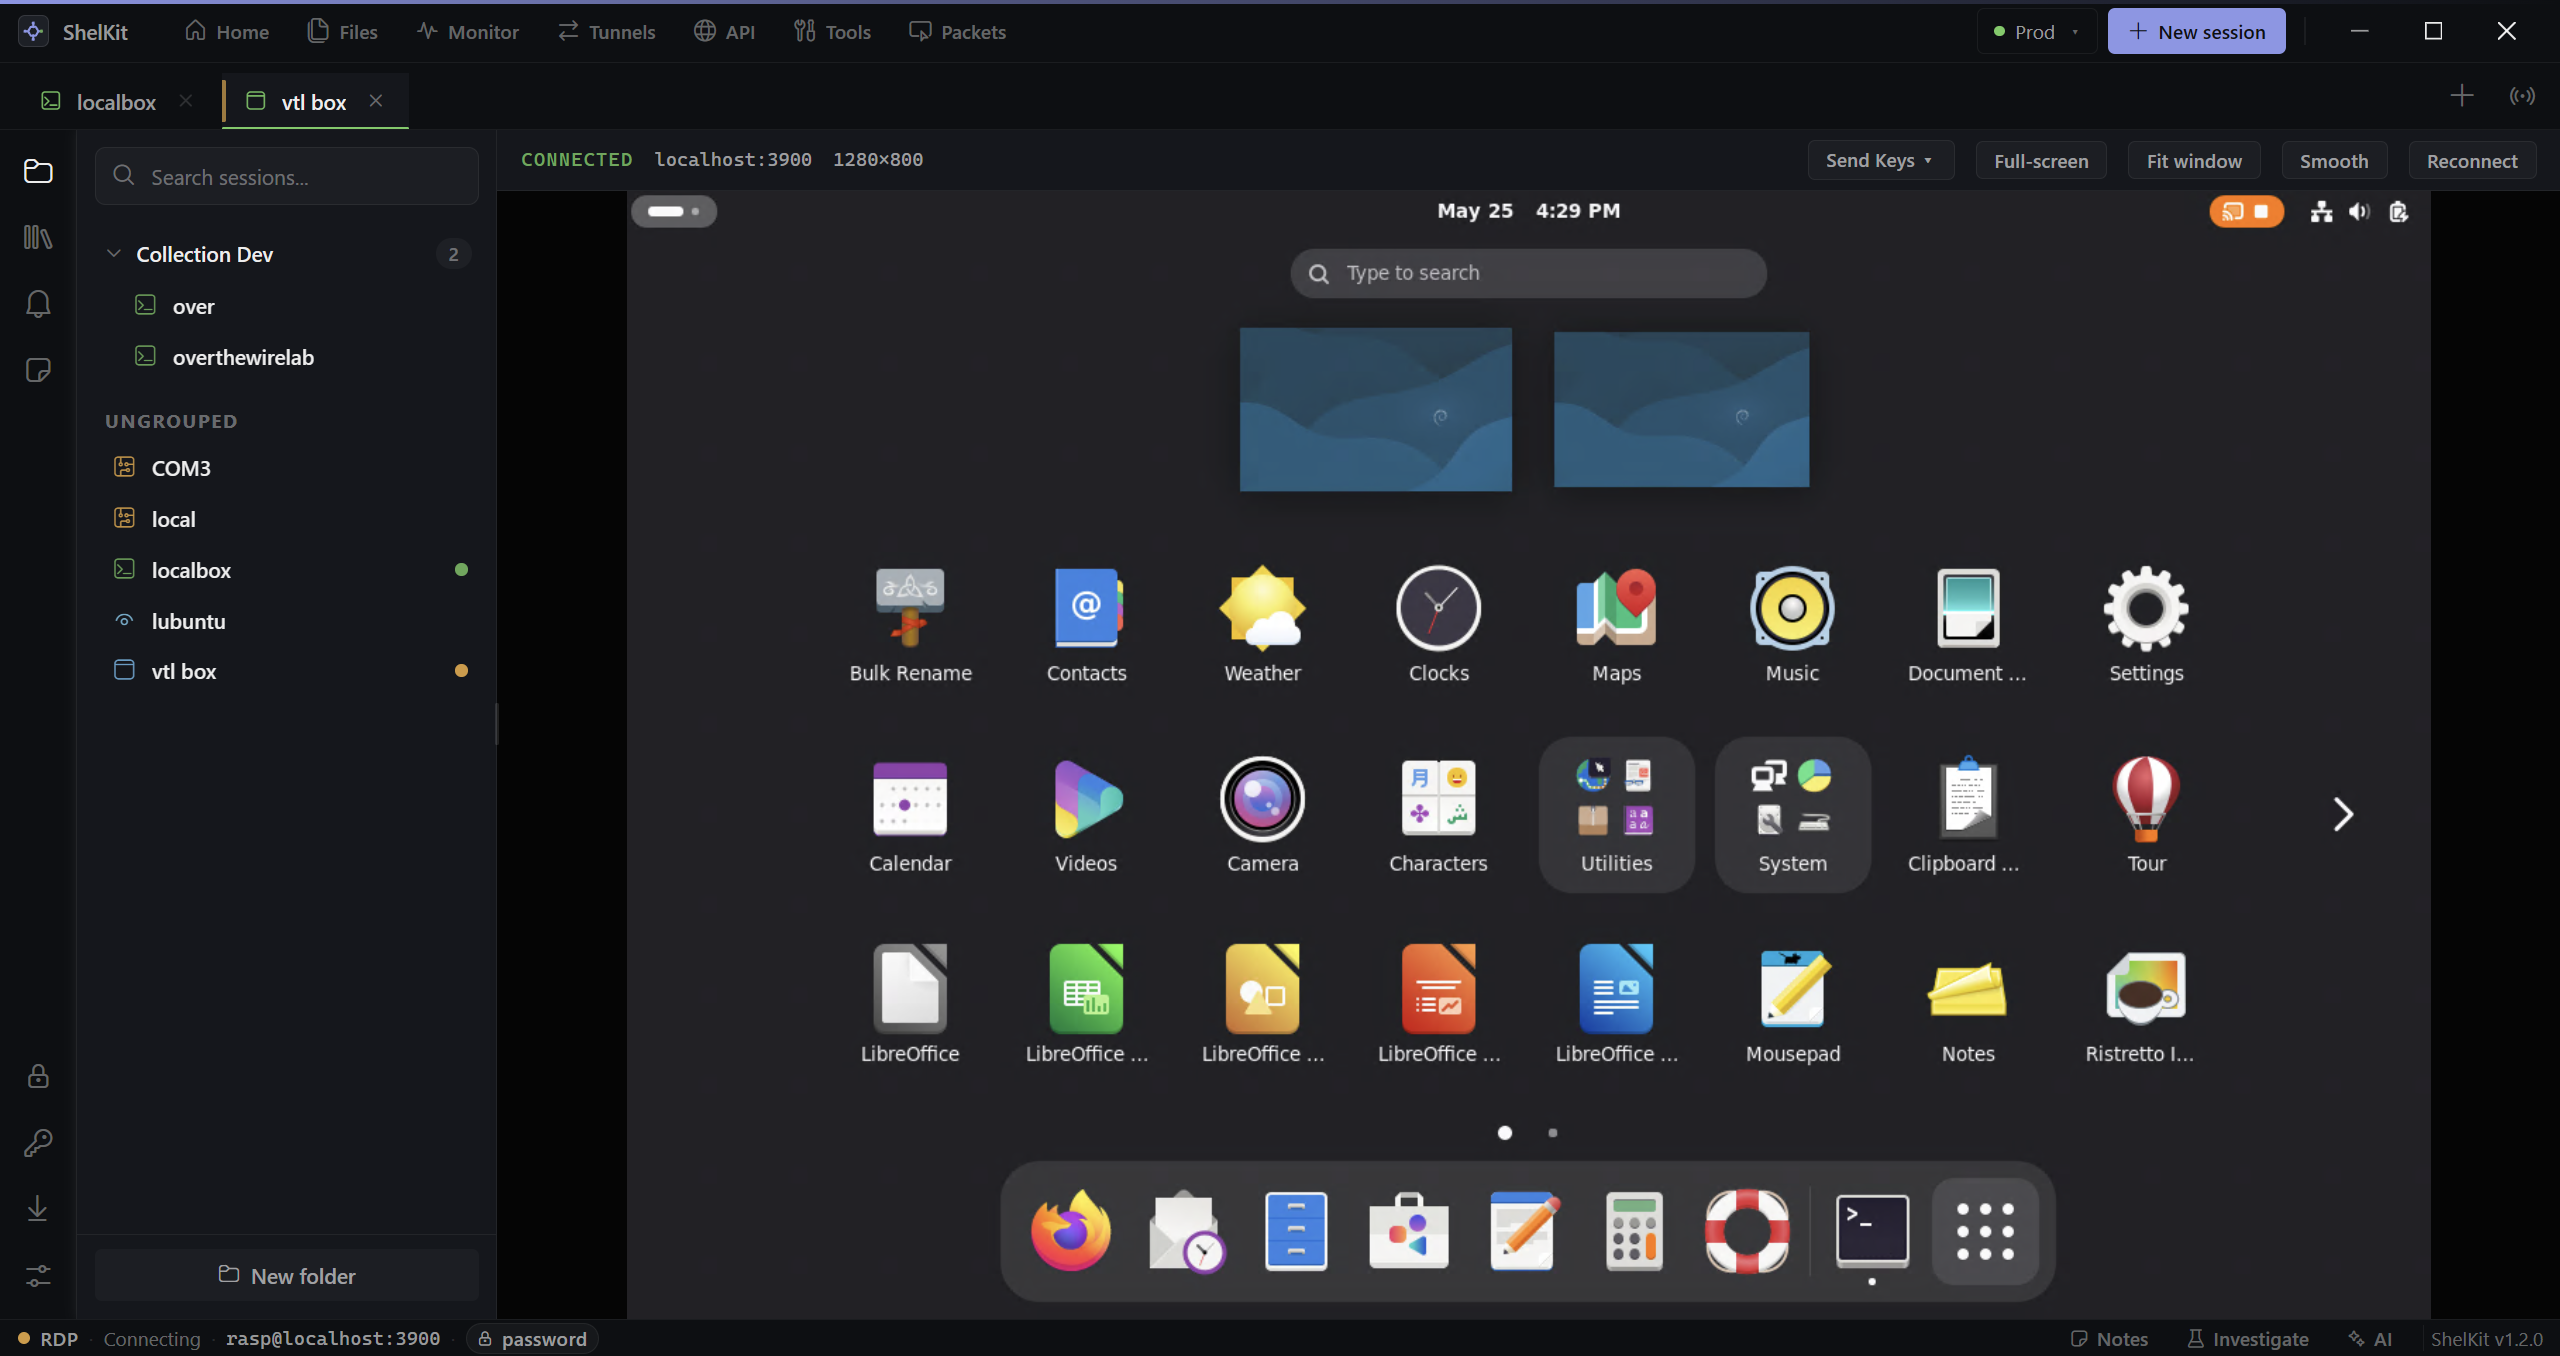Open the Send Keys dropdown
Screen dimensions: 2560x1356
click(x=1880, y=160)
